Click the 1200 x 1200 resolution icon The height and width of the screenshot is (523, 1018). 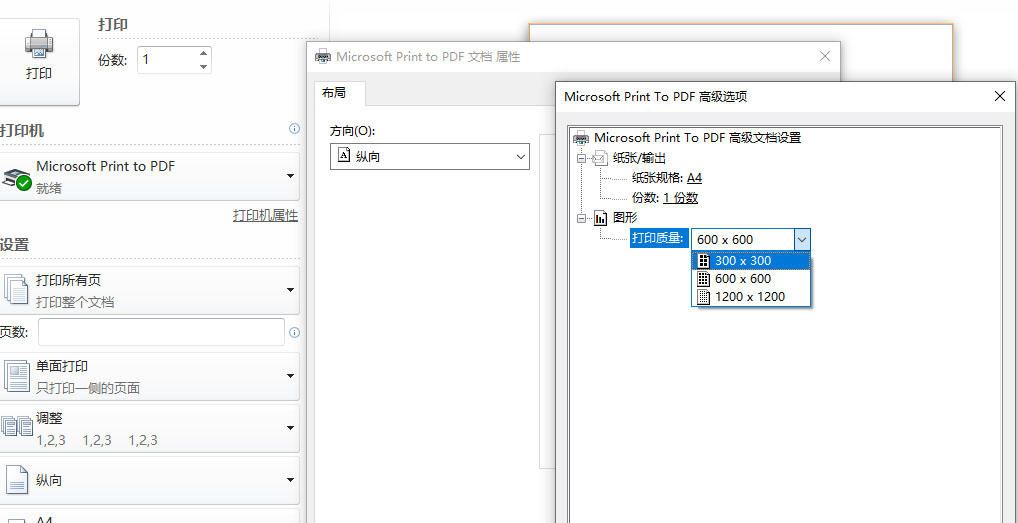point(703,297)
